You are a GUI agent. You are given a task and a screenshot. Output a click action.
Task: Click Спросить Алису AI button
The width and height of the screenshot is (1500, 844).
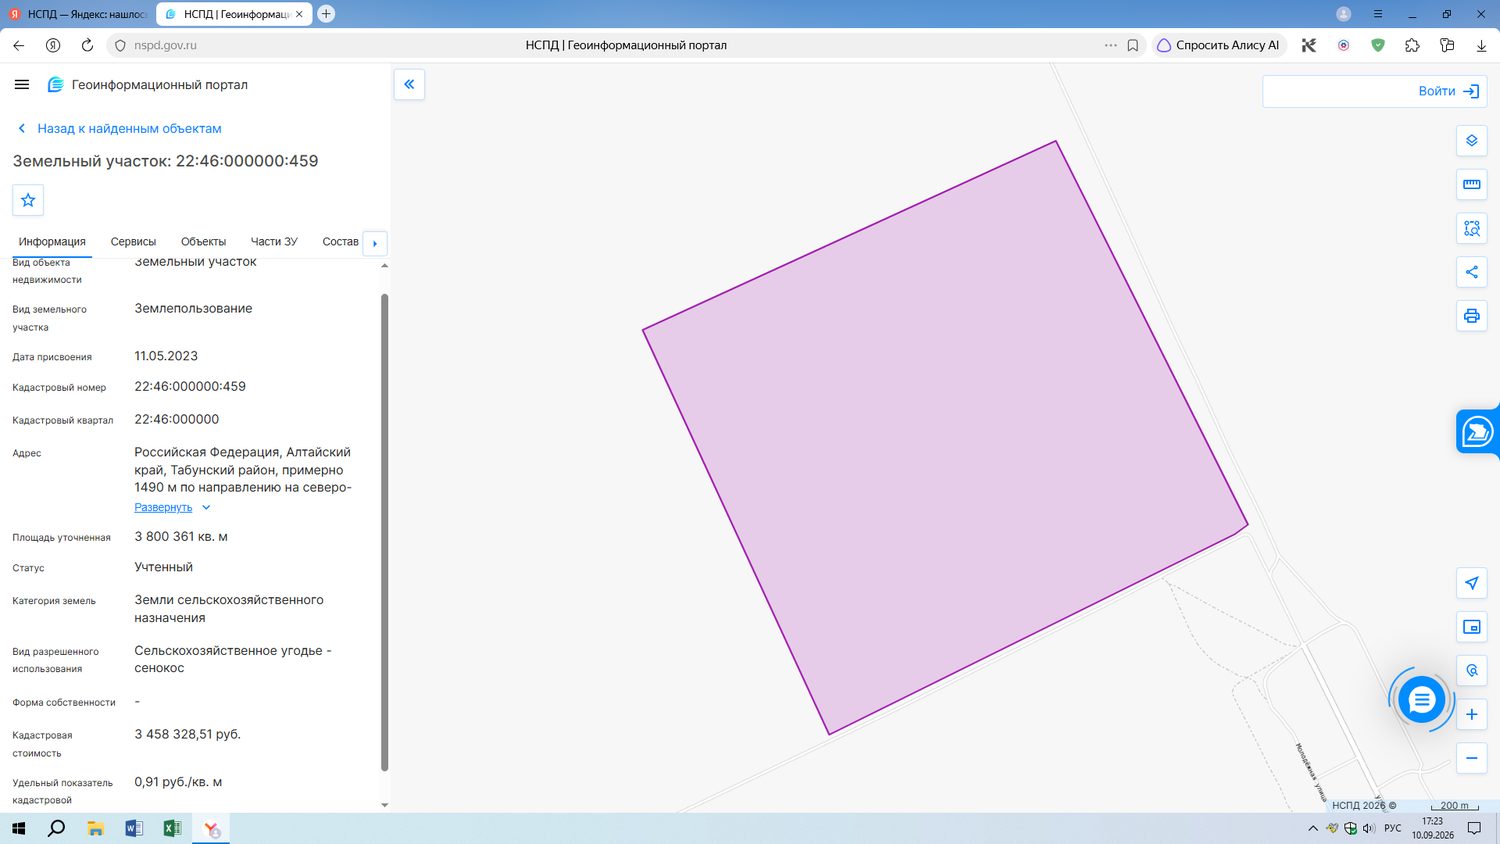coord(1218,45)
